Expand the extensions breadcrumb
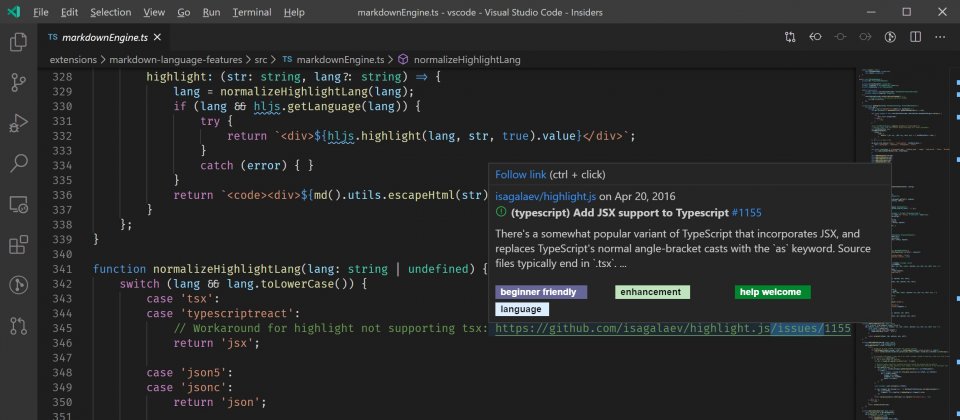Screen dimensions: 960x420 [73, 59]
